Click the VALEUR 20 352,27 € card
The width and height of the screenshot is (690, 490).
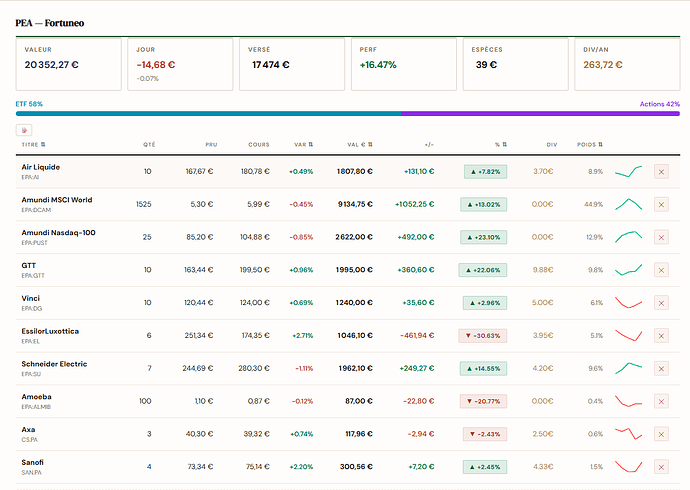[69, 64]
